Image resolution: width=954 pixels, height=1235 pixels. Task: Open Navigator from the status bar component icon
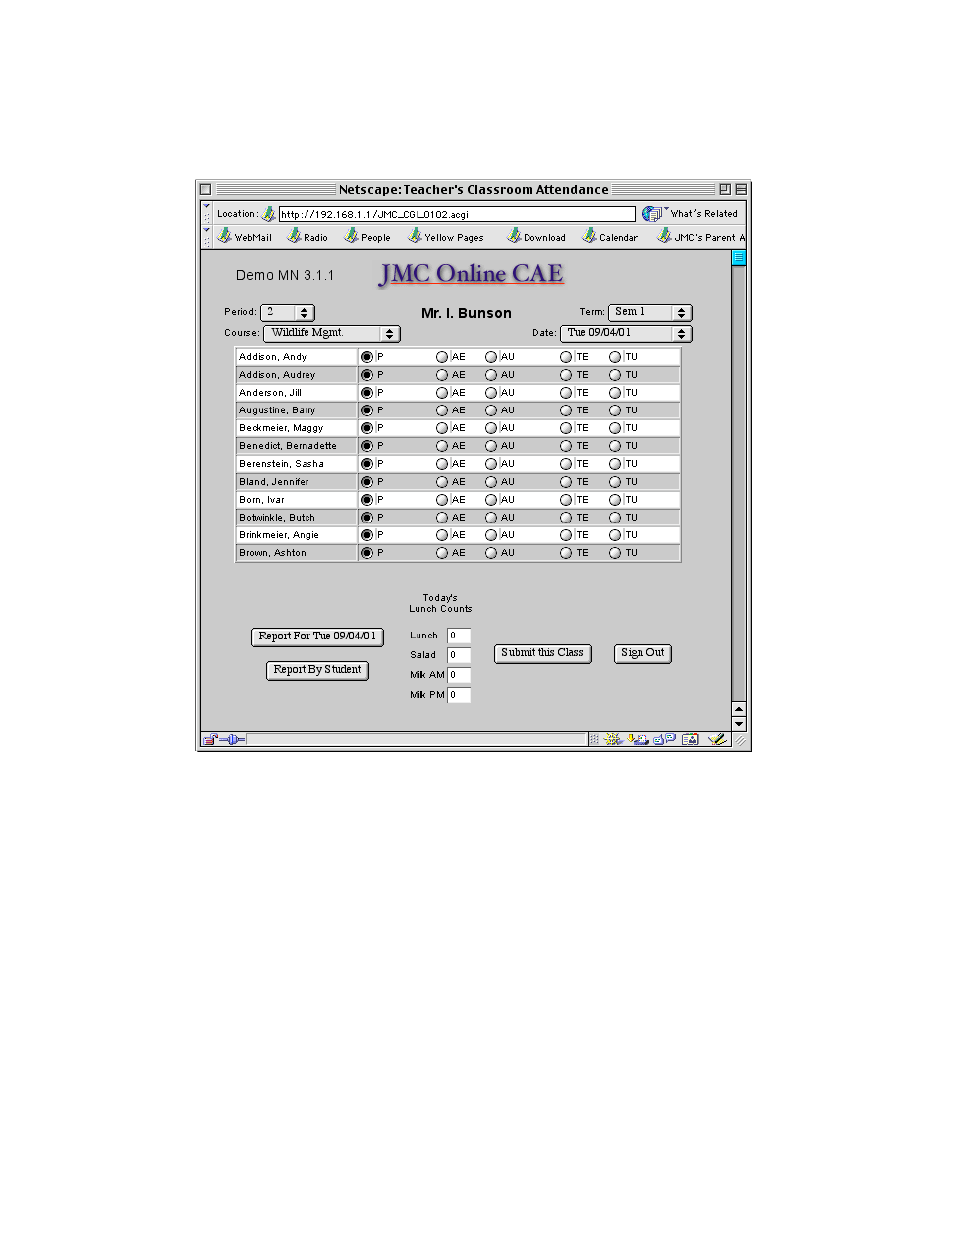[x=613, y=740]
